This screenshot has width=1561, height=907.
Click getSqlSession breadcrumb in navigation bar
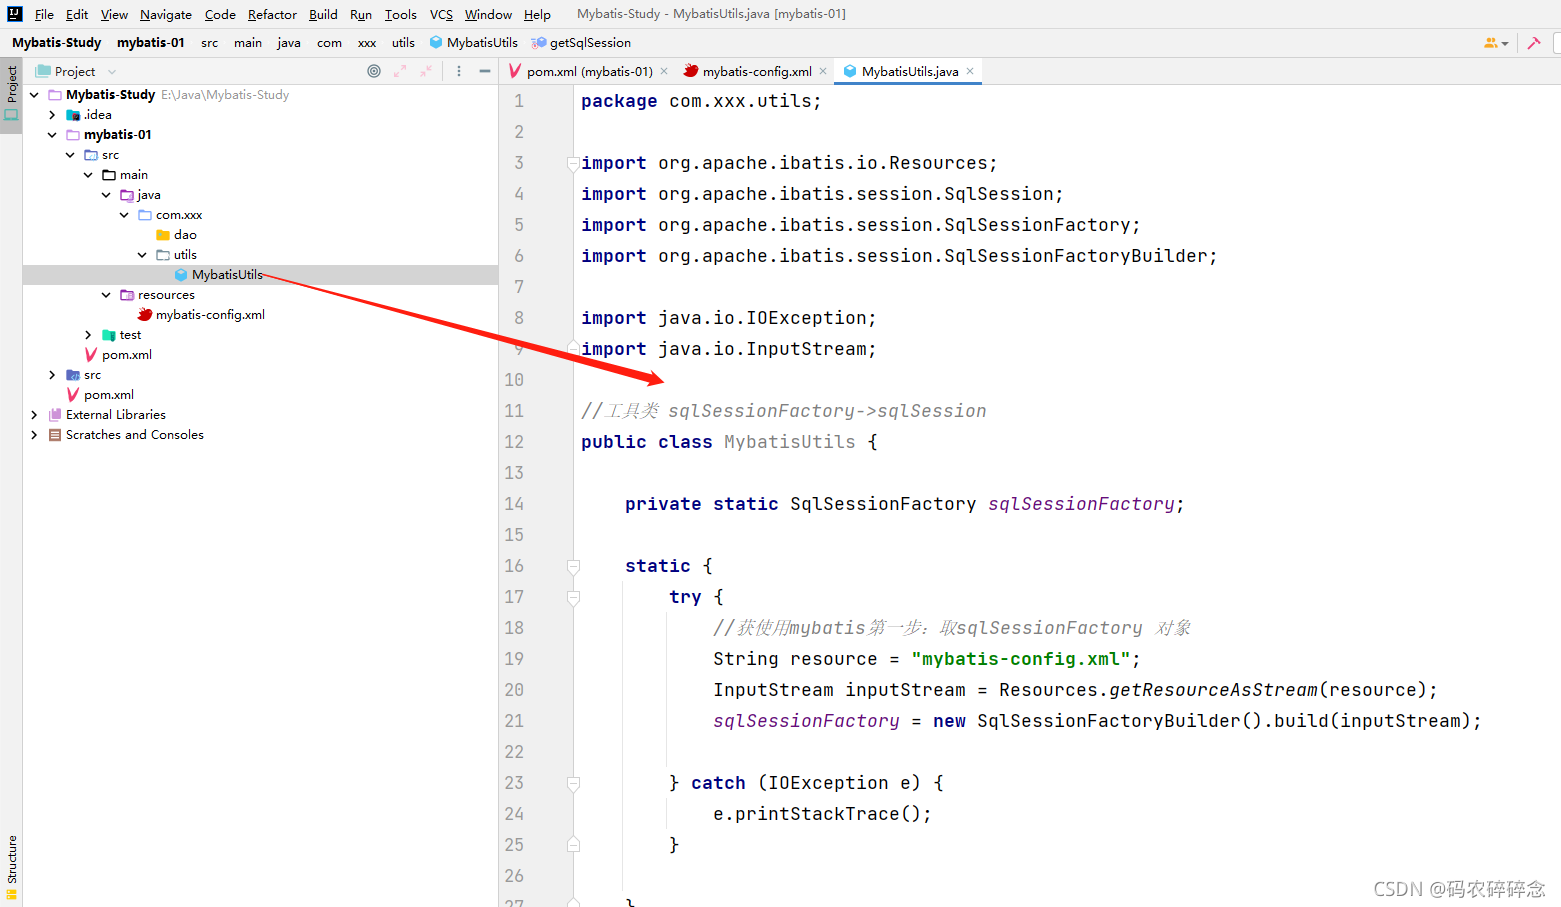click(581, 43)
